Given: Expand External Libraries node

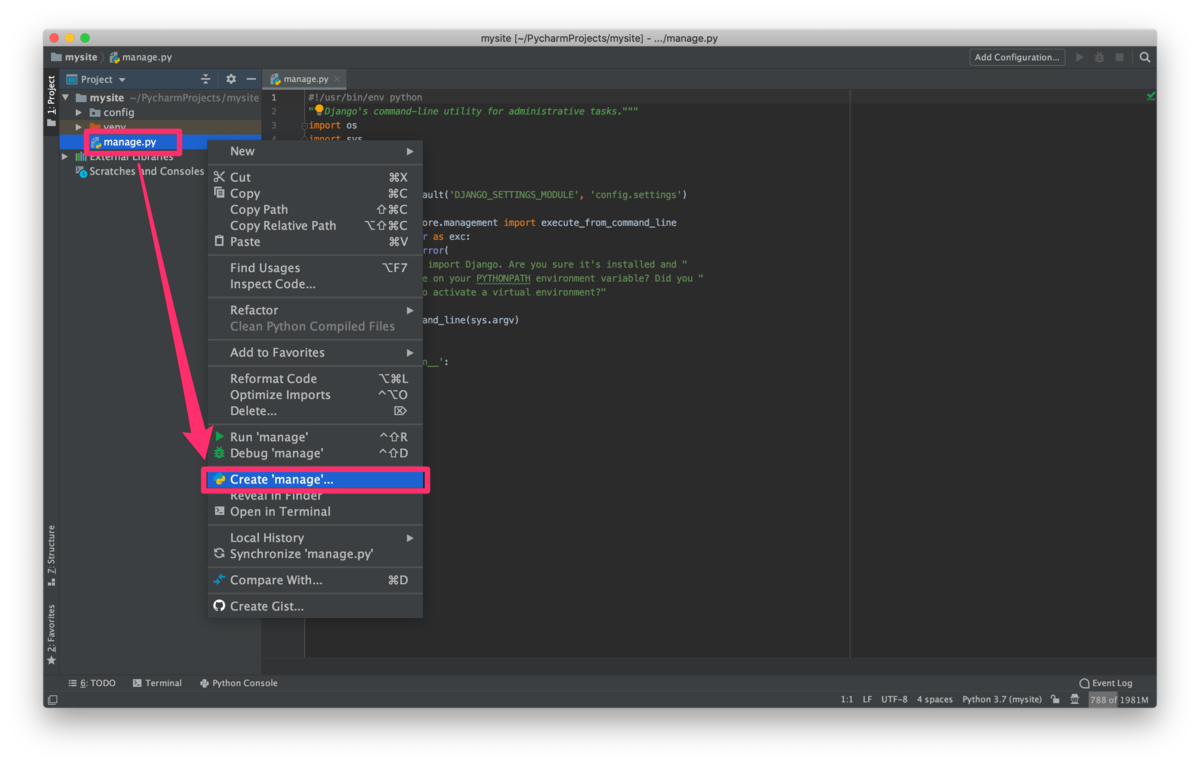Looking at the screenshot, I should click(x=66, y=157).
